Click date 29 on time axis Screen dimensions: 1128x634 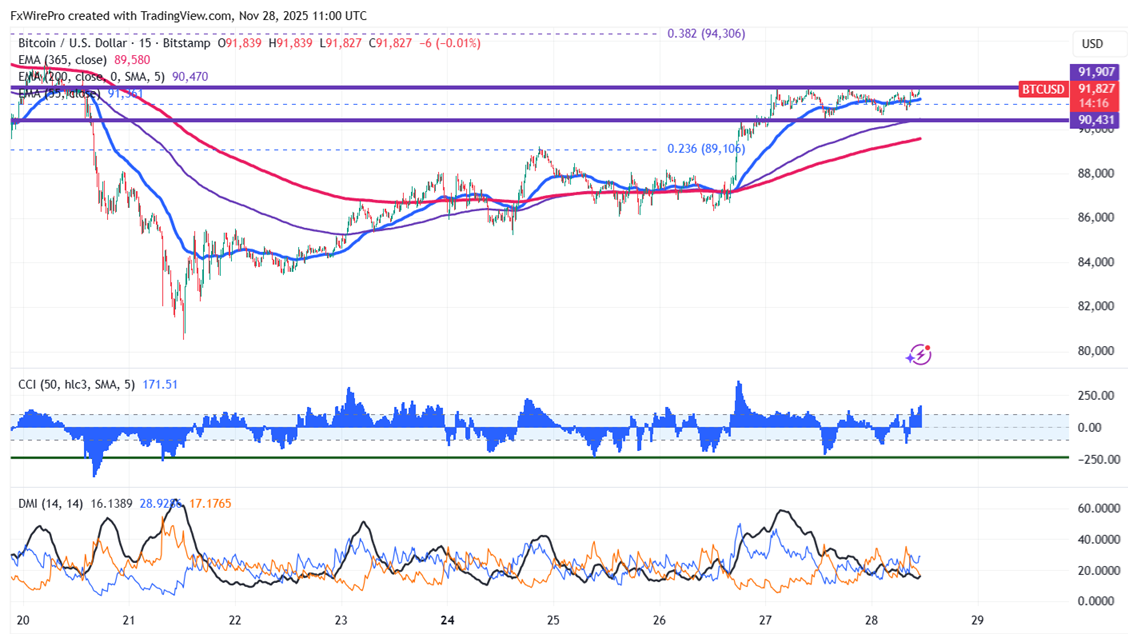coord(977,620)
